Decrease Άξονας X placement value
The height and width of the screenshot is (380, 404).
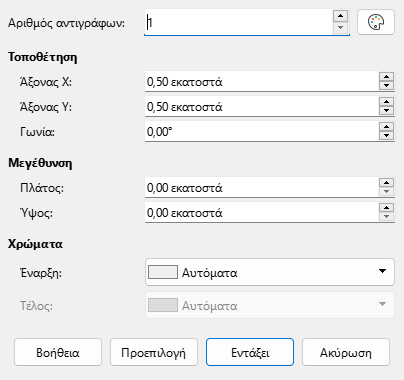pyautogui.click(x=386, y=86)
